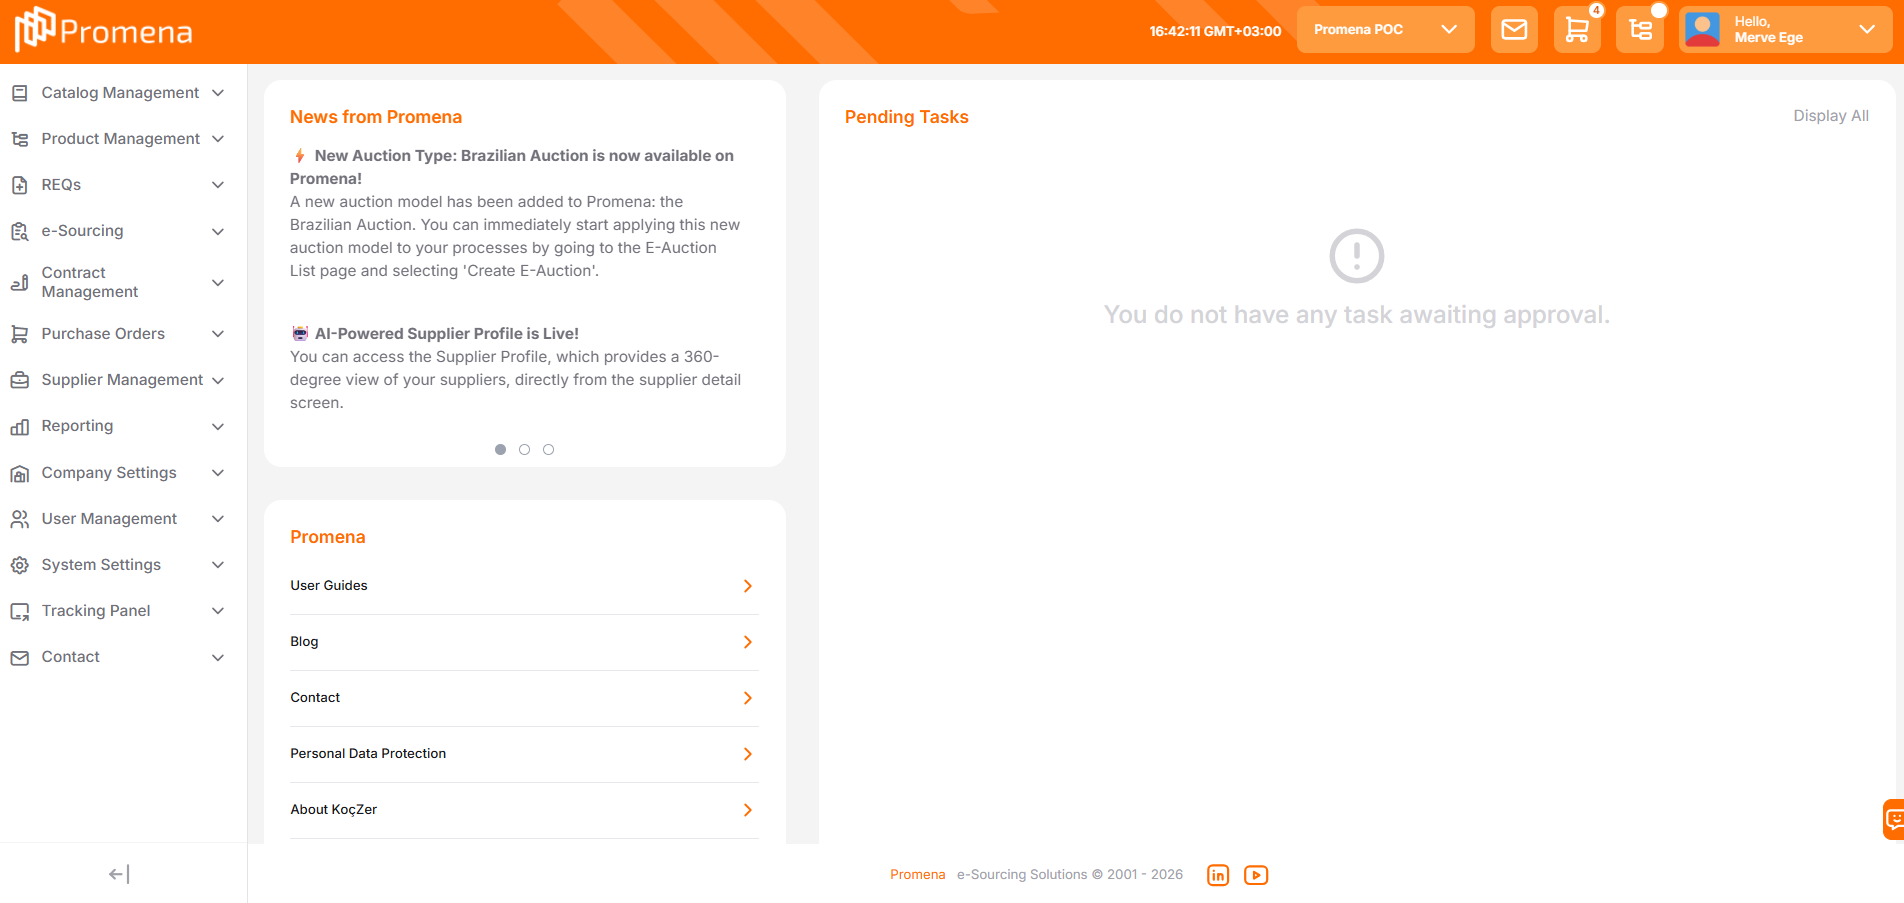Click Display All in Pending Tasks
Screen dimensions: 1904x903
[1831, 116]
